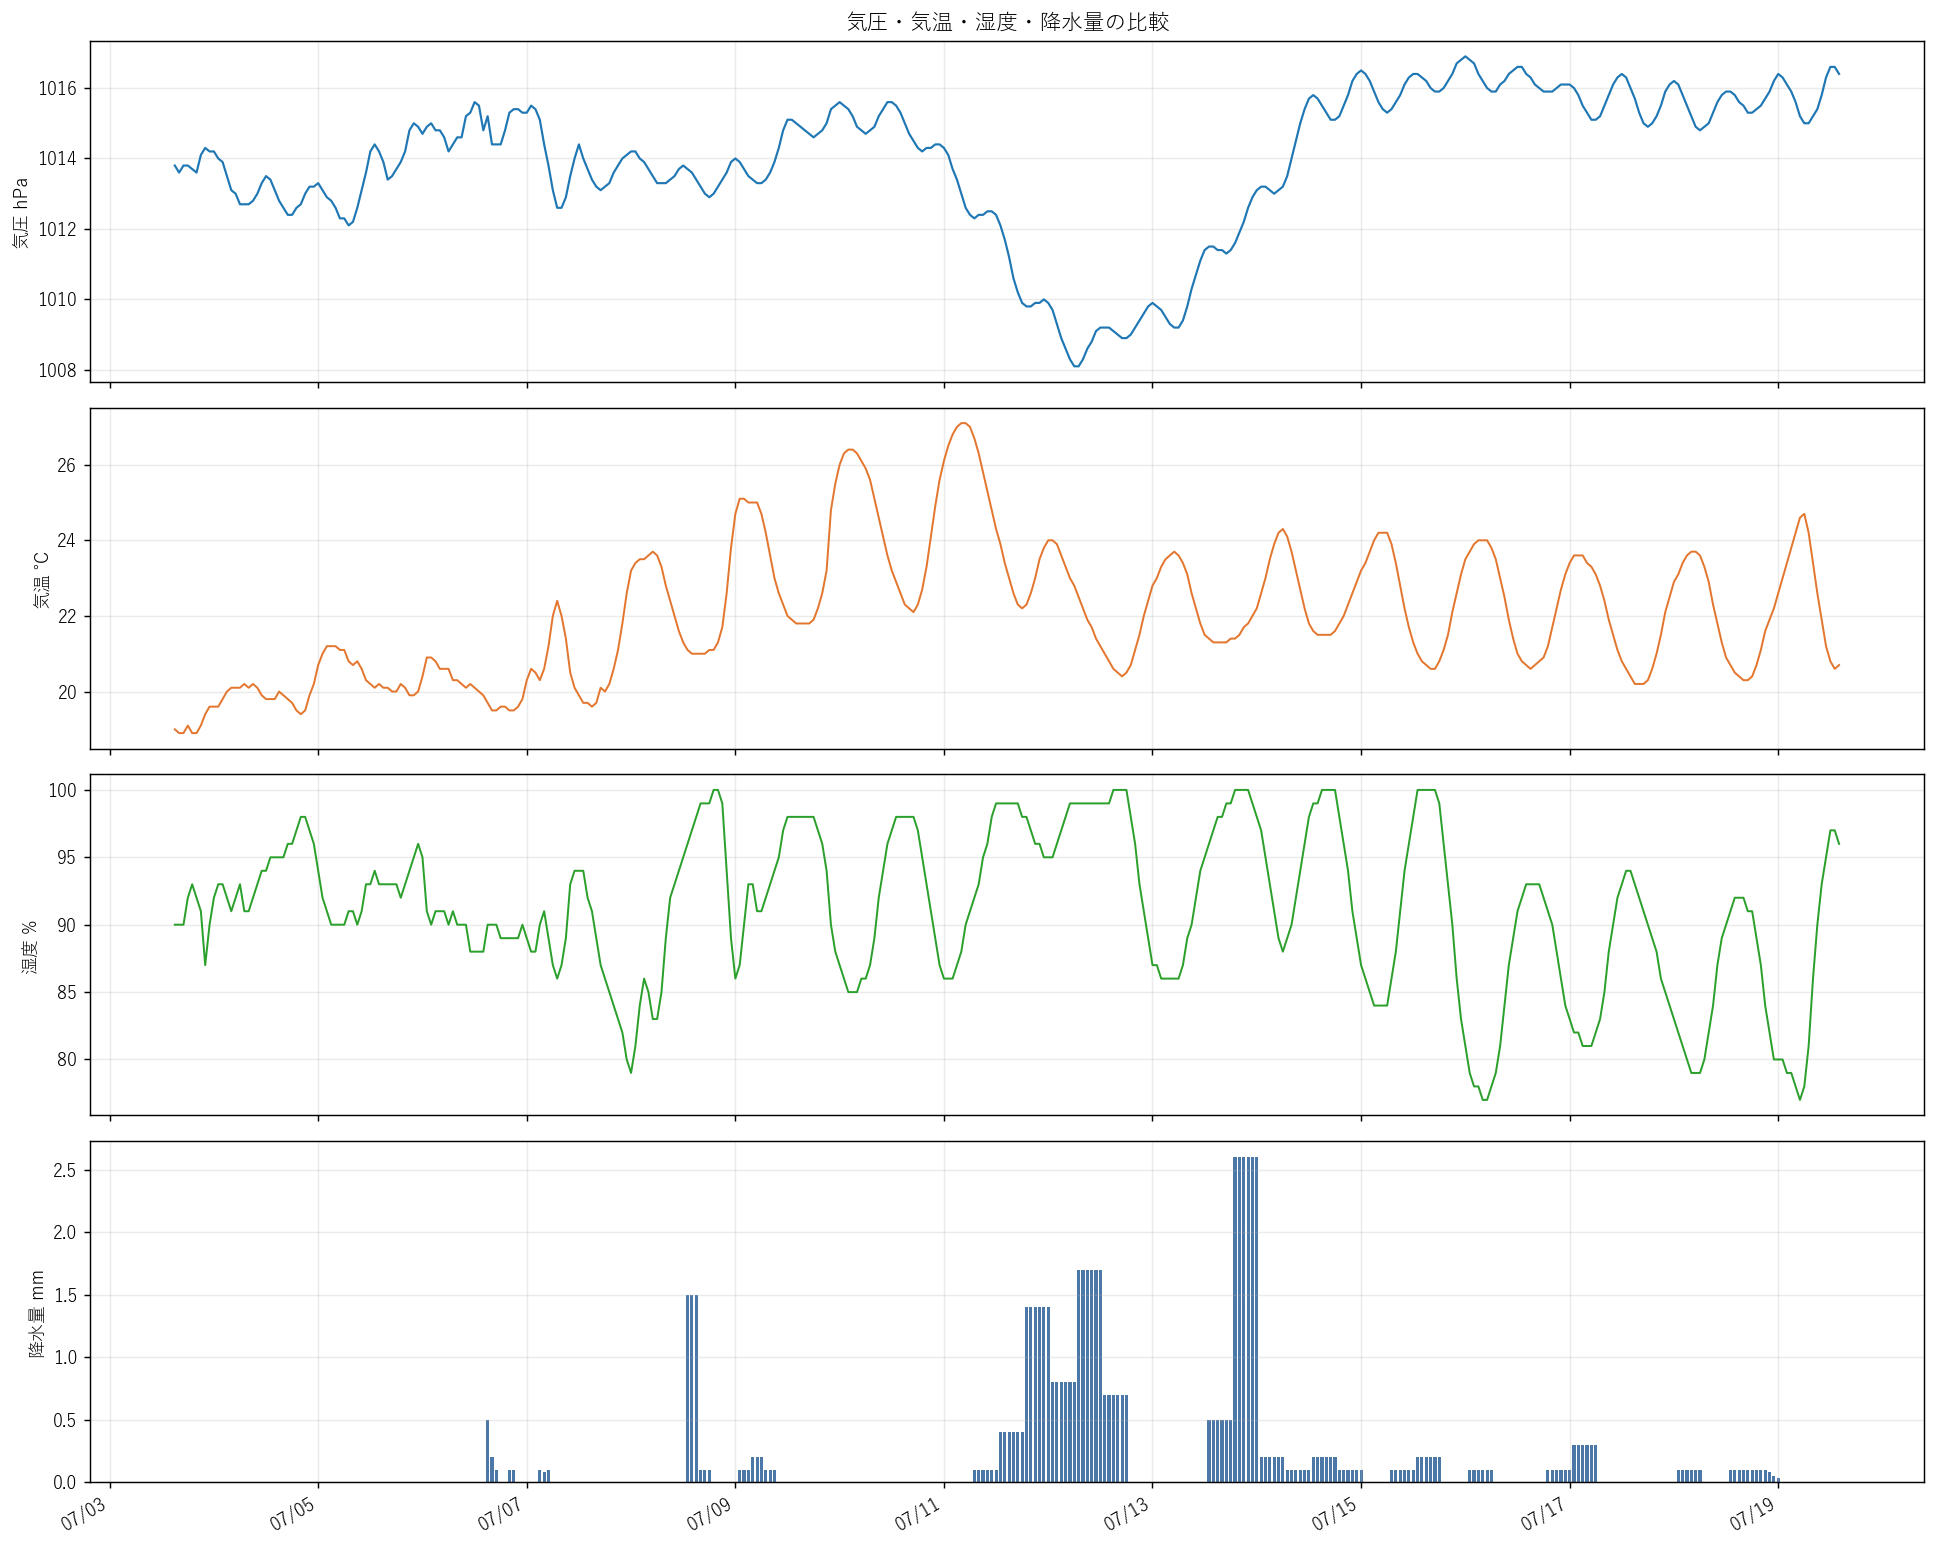
Task: Click the 1008 pressure tick label
Action: [58, 371]
